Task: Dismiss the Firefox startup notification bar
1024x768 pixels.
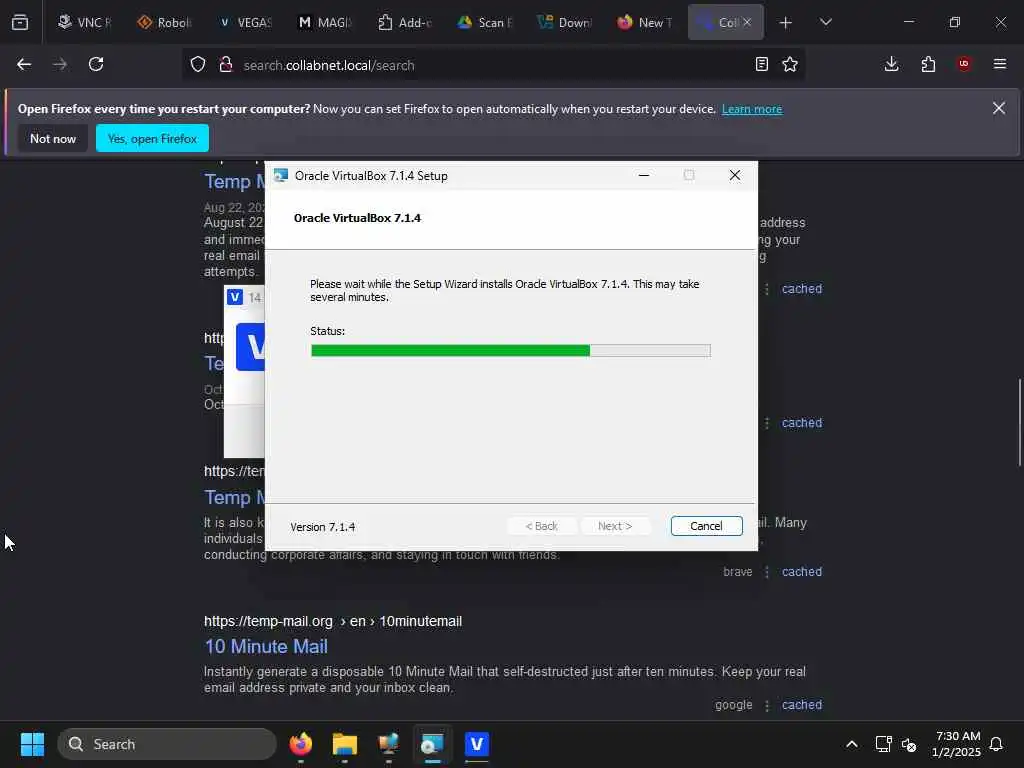Action: click(x=999, y=108)
